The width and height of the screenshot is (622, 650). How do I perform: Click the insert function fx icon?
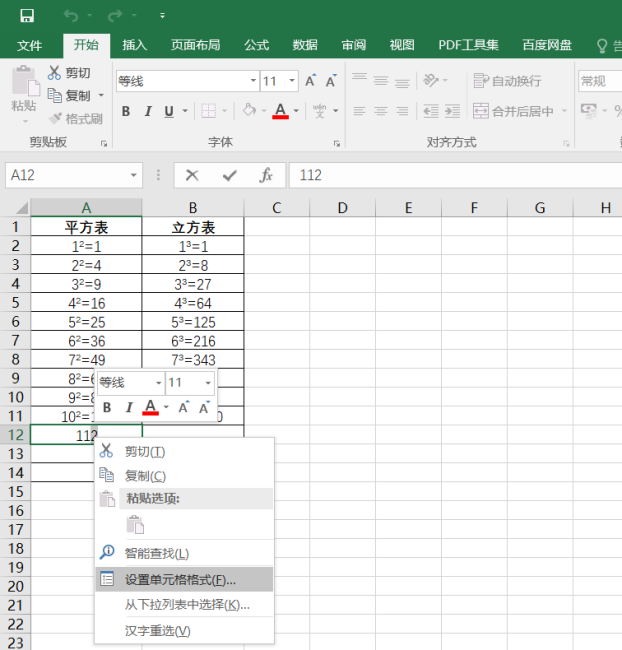pos(266,175)
